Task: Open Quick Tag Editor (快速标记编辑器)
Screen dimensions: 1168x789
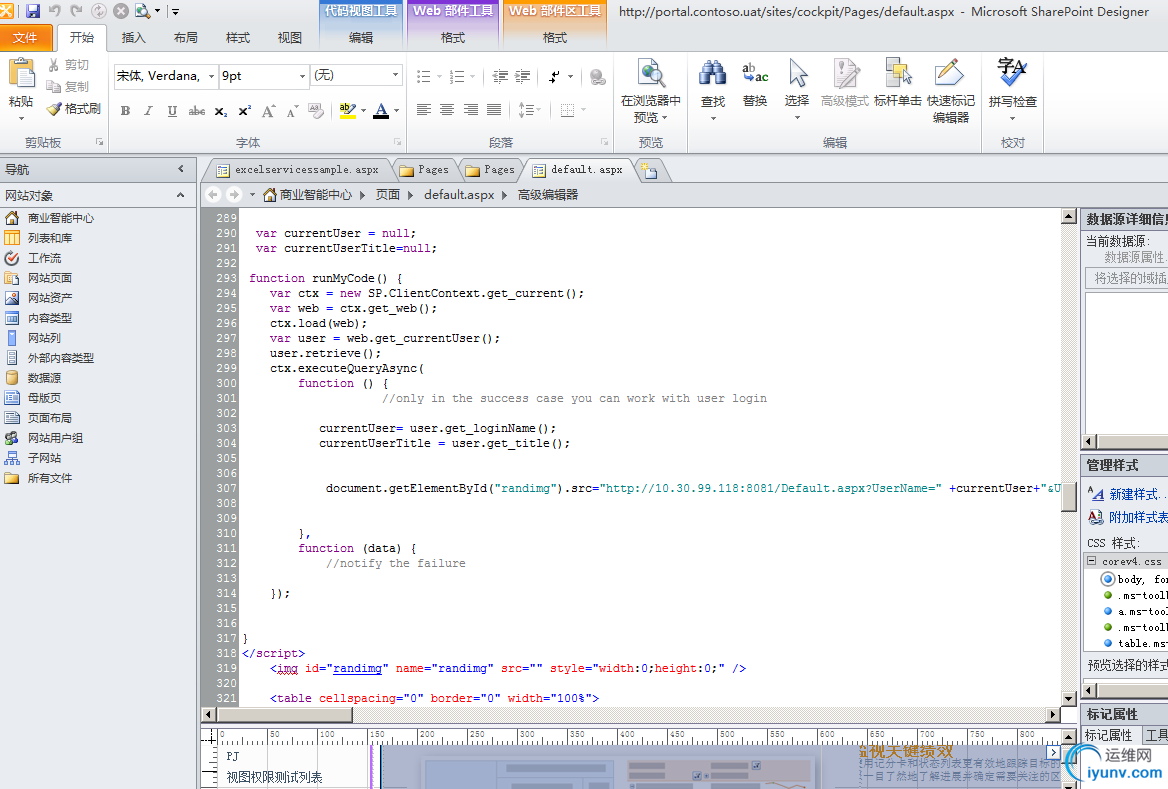Action: [950, 91]
